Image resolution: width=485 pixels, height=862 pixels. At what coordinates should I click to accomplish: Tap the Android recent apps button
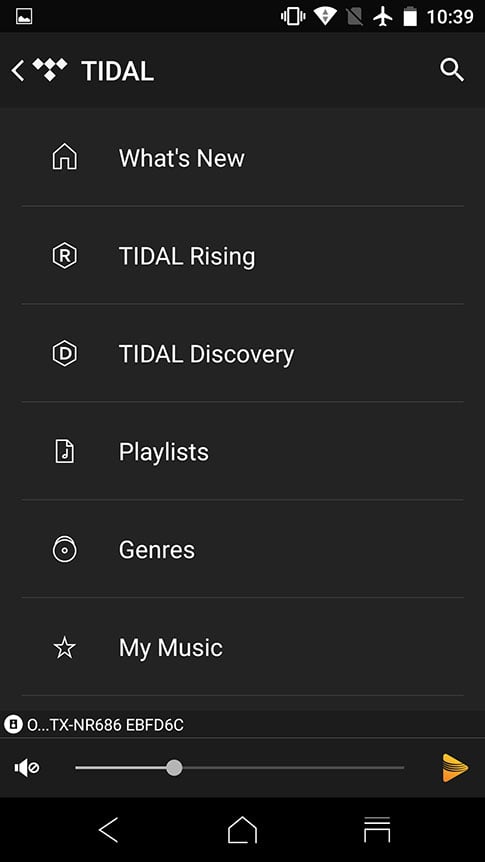point(377,830)
